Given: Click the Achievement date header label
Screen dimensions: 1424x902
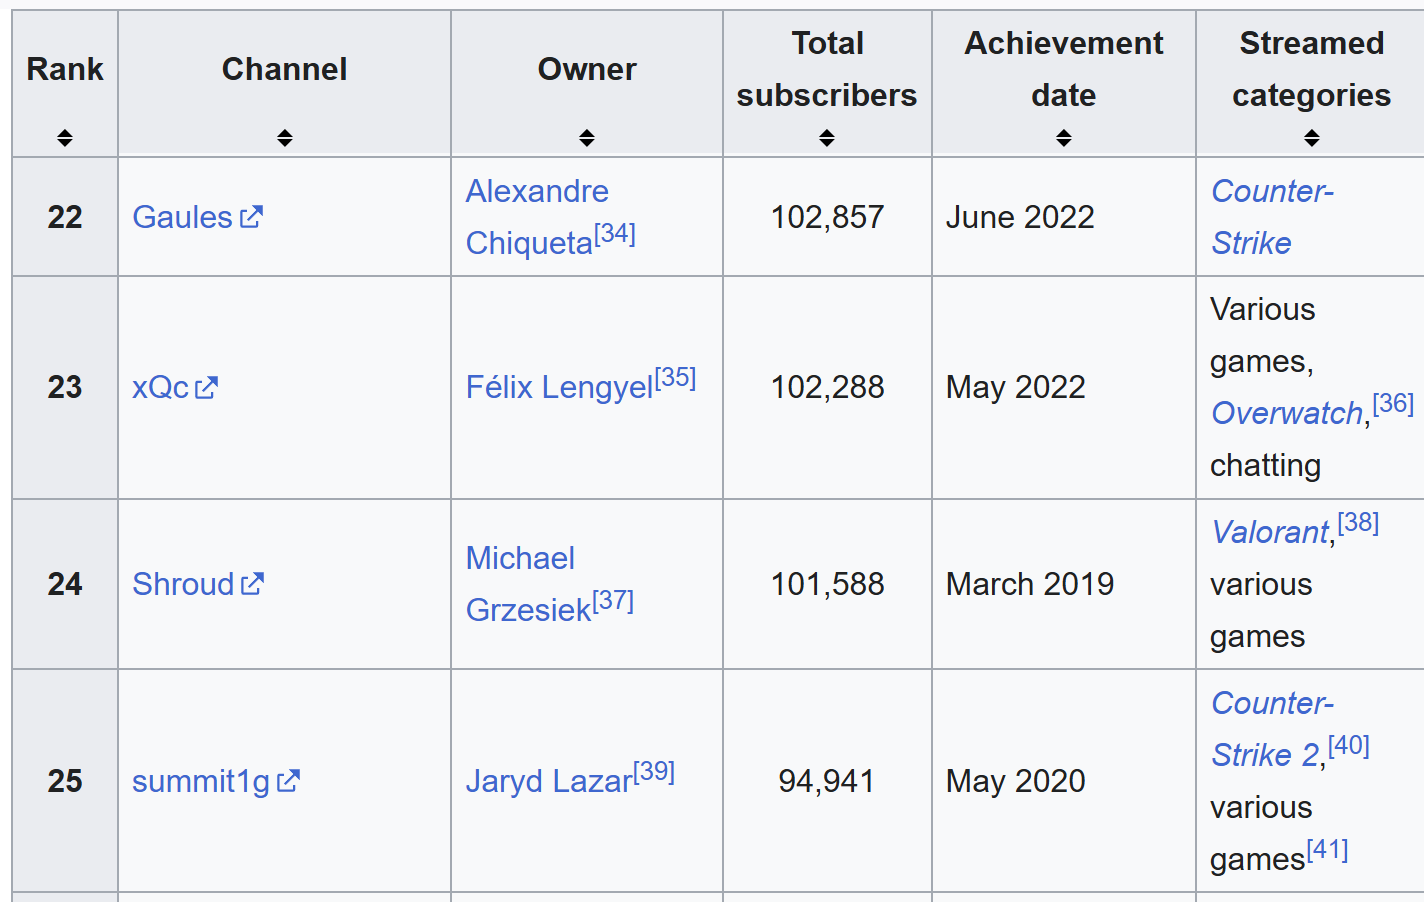Looking at the screenshot, I should click(1064, 69).
